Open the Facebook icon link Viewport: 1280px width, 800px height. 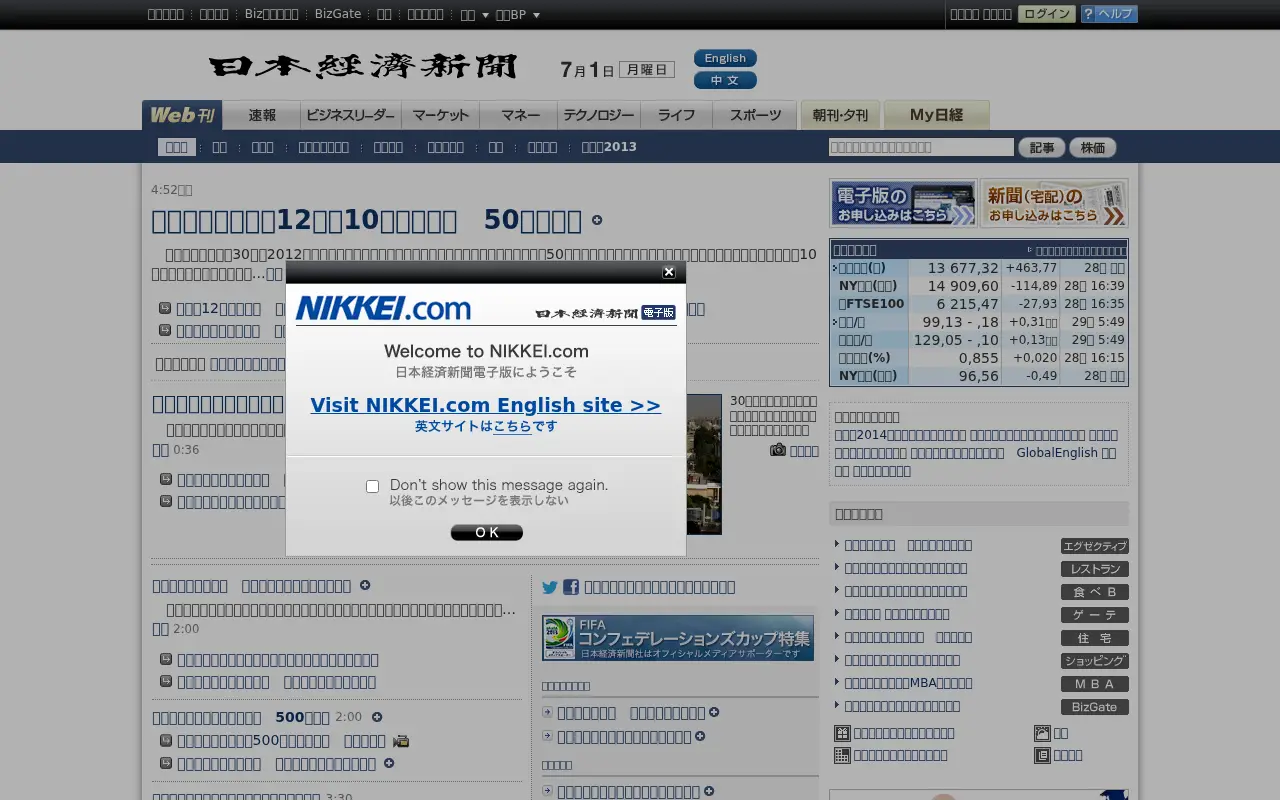(x=571, y=587)
